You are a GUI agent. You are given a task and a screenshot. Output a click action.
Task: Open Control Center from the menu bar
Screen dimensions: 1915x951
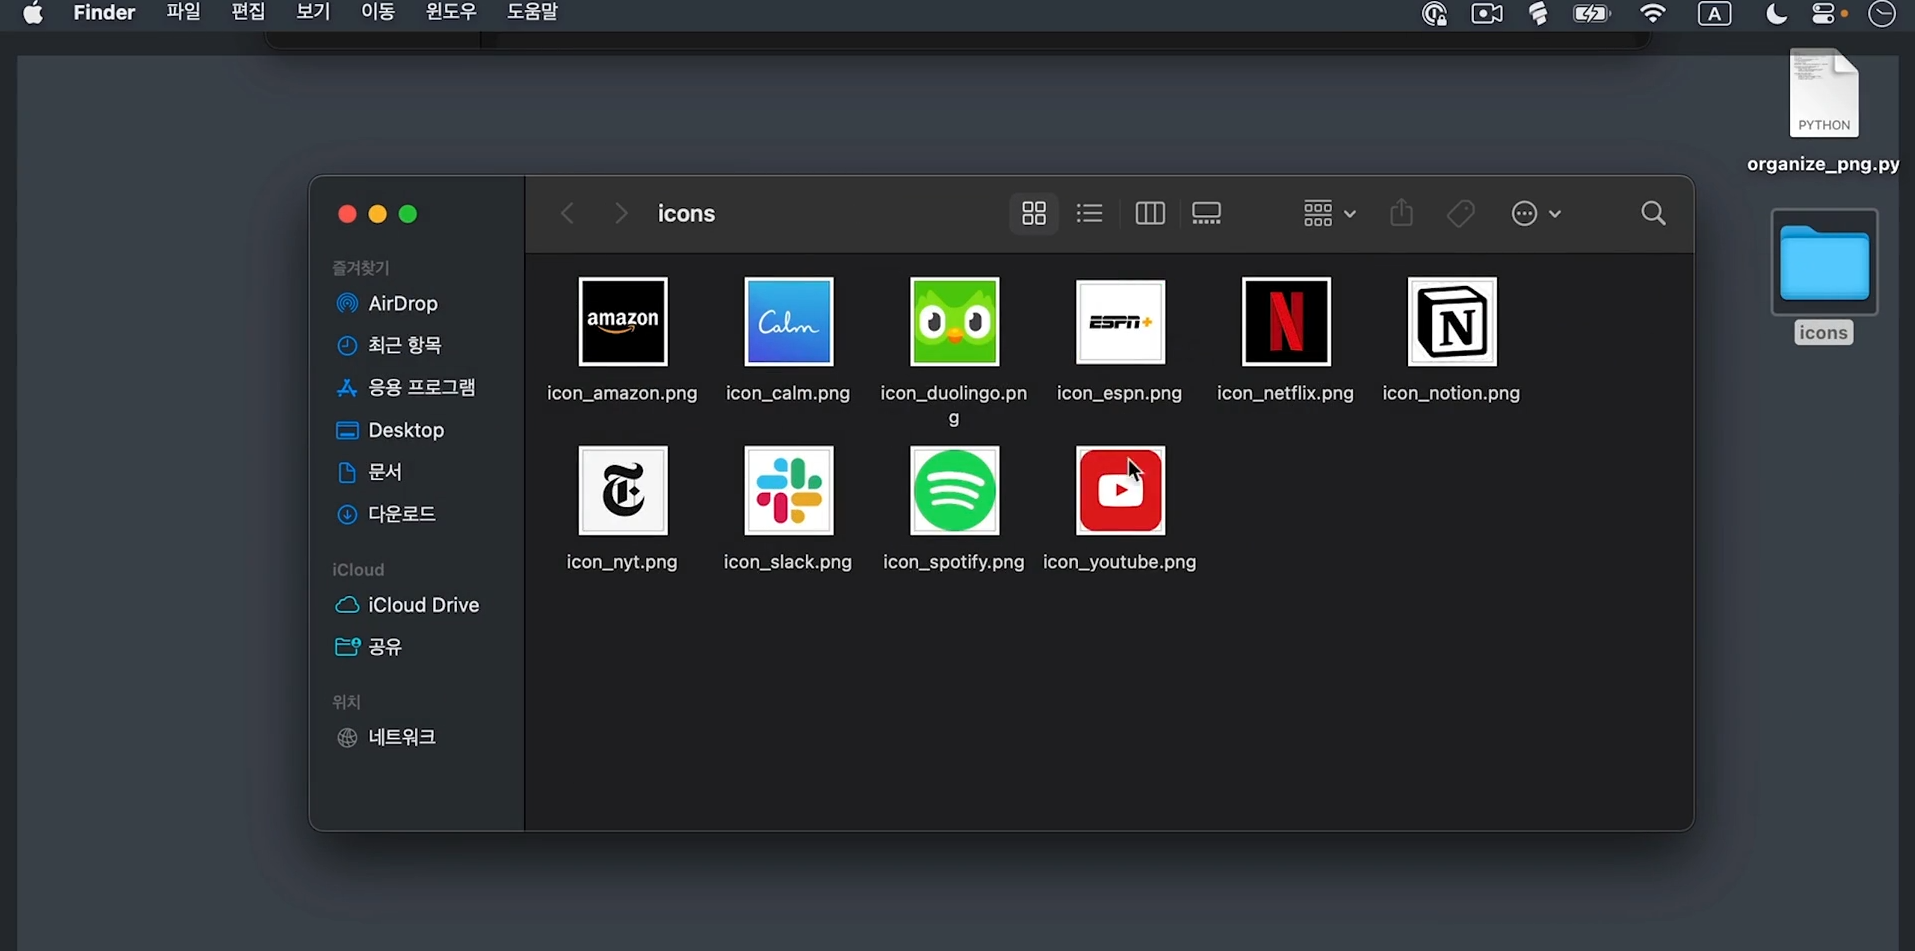point(1825,13)
